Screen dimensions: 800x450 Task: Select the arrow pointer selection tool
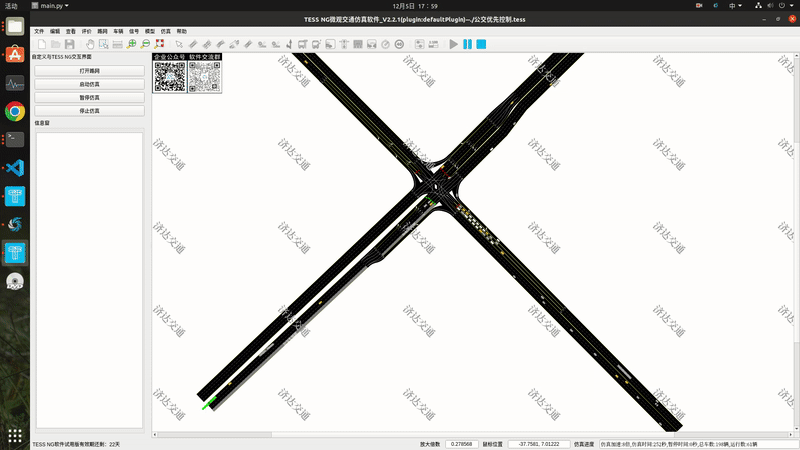coord(179,44)
